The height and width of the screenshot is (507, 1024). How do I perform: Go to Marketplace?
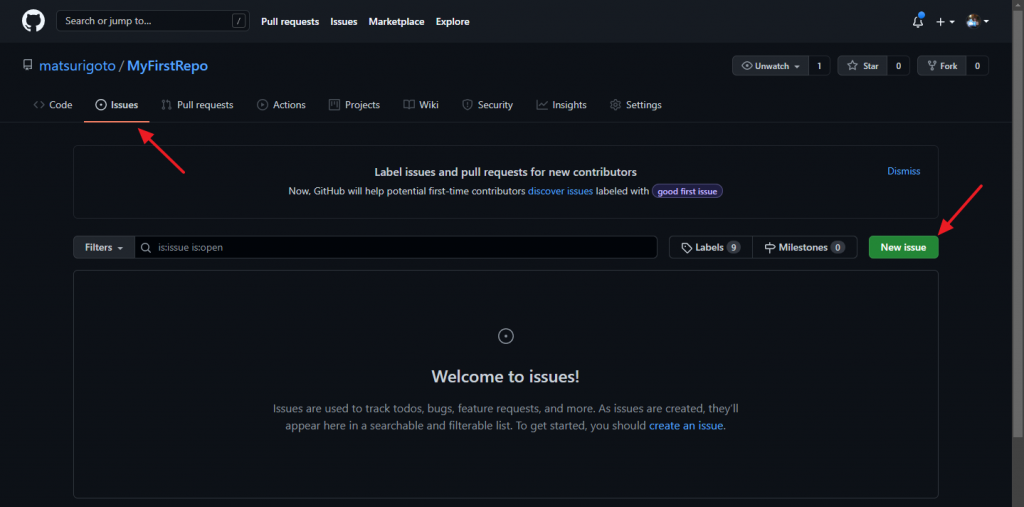tap(396, 22)
